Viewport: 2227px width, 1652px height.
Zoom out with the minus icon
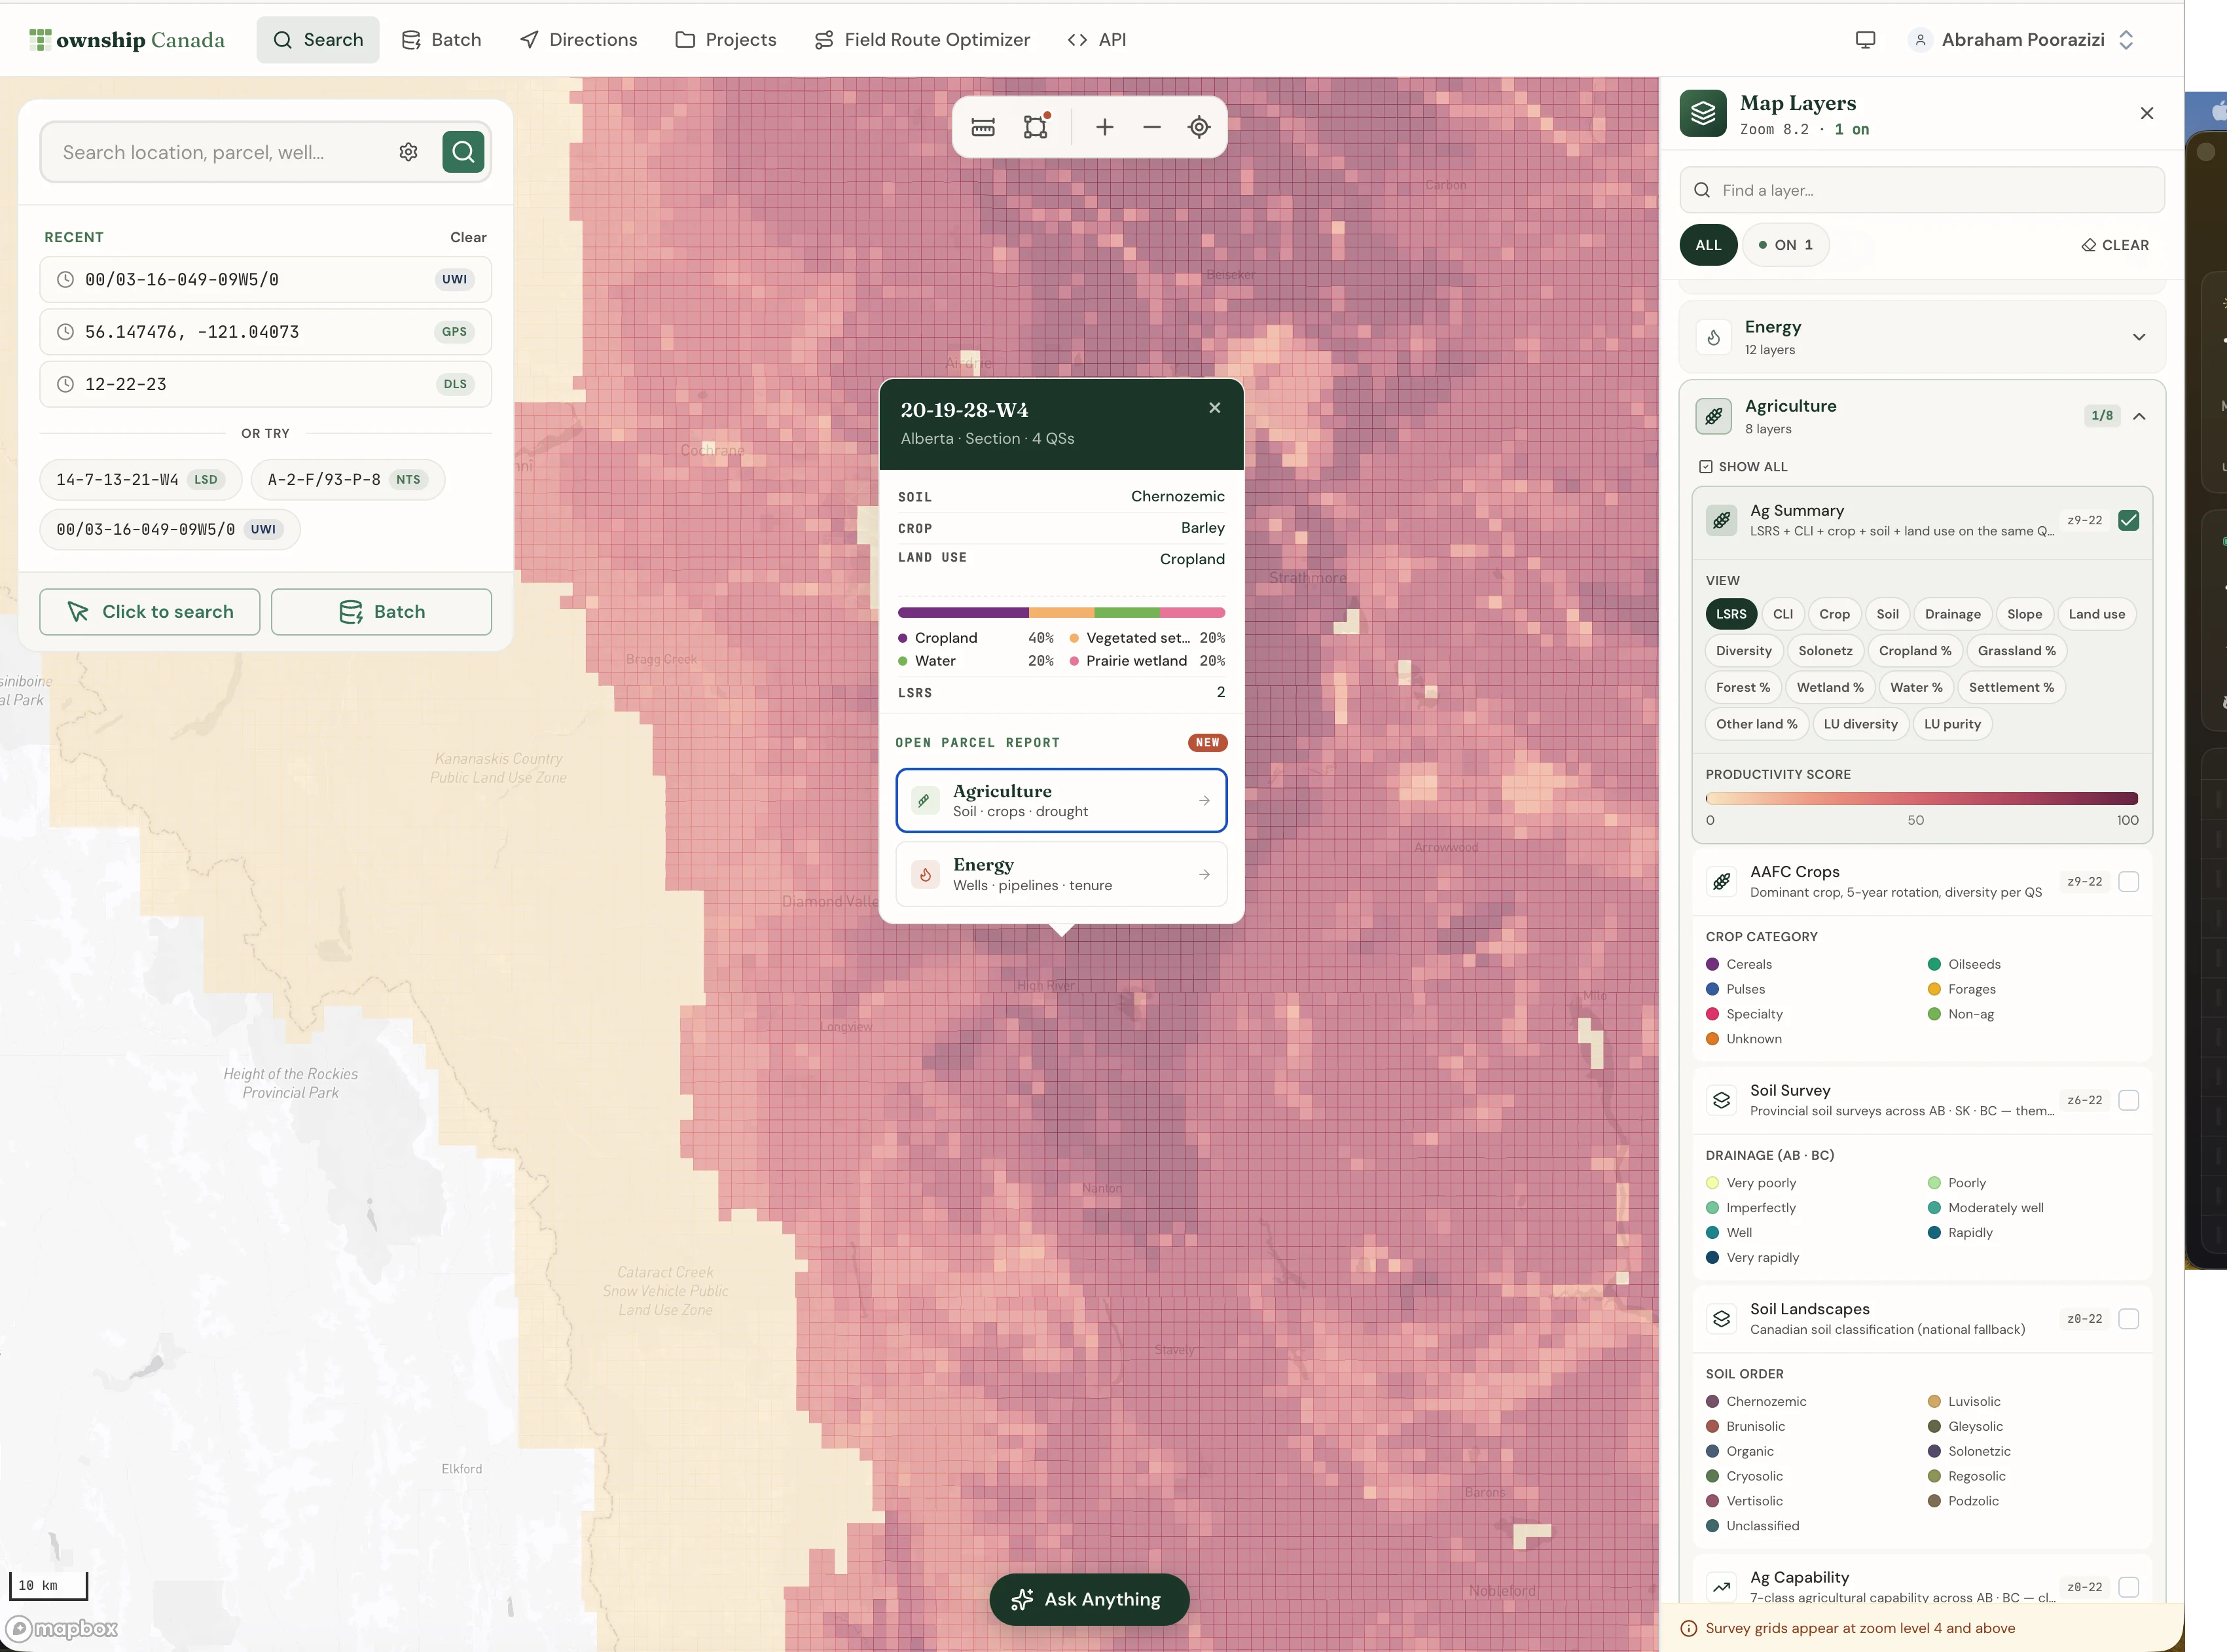1152,127
